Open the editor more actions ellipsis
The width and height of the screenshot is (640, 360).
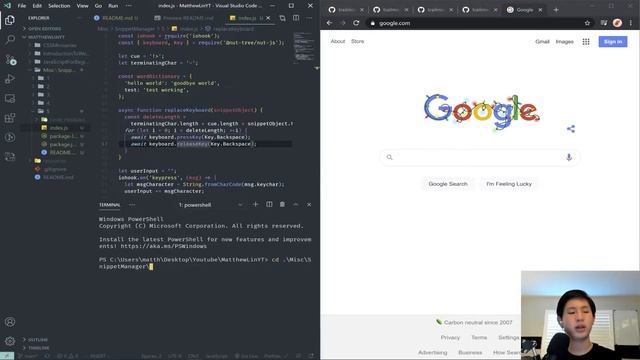point(309,18)
